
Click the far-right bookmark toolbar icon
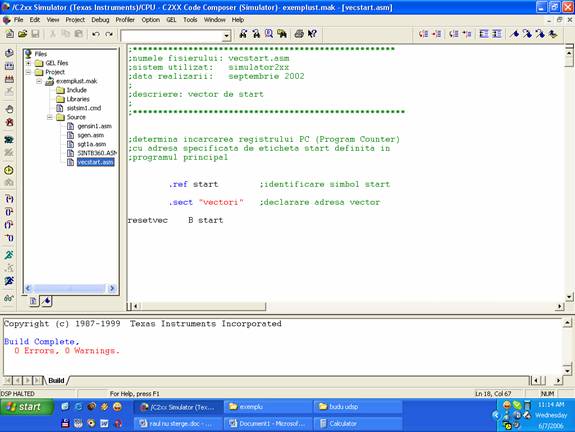click(x=553, y=34)
